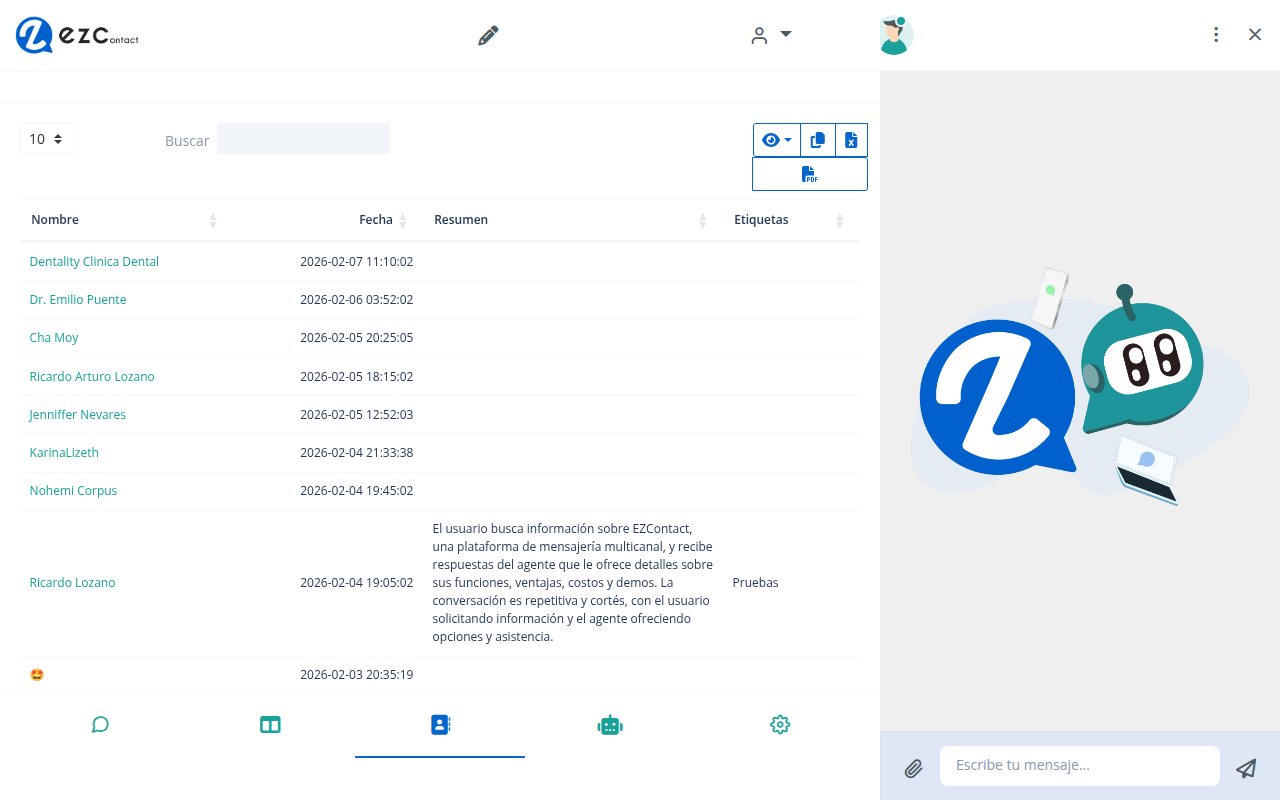The height and width of the screenshot is (800, 1280).
Task: Sort the table by Fecha column
Action: (x=404, y=220)
